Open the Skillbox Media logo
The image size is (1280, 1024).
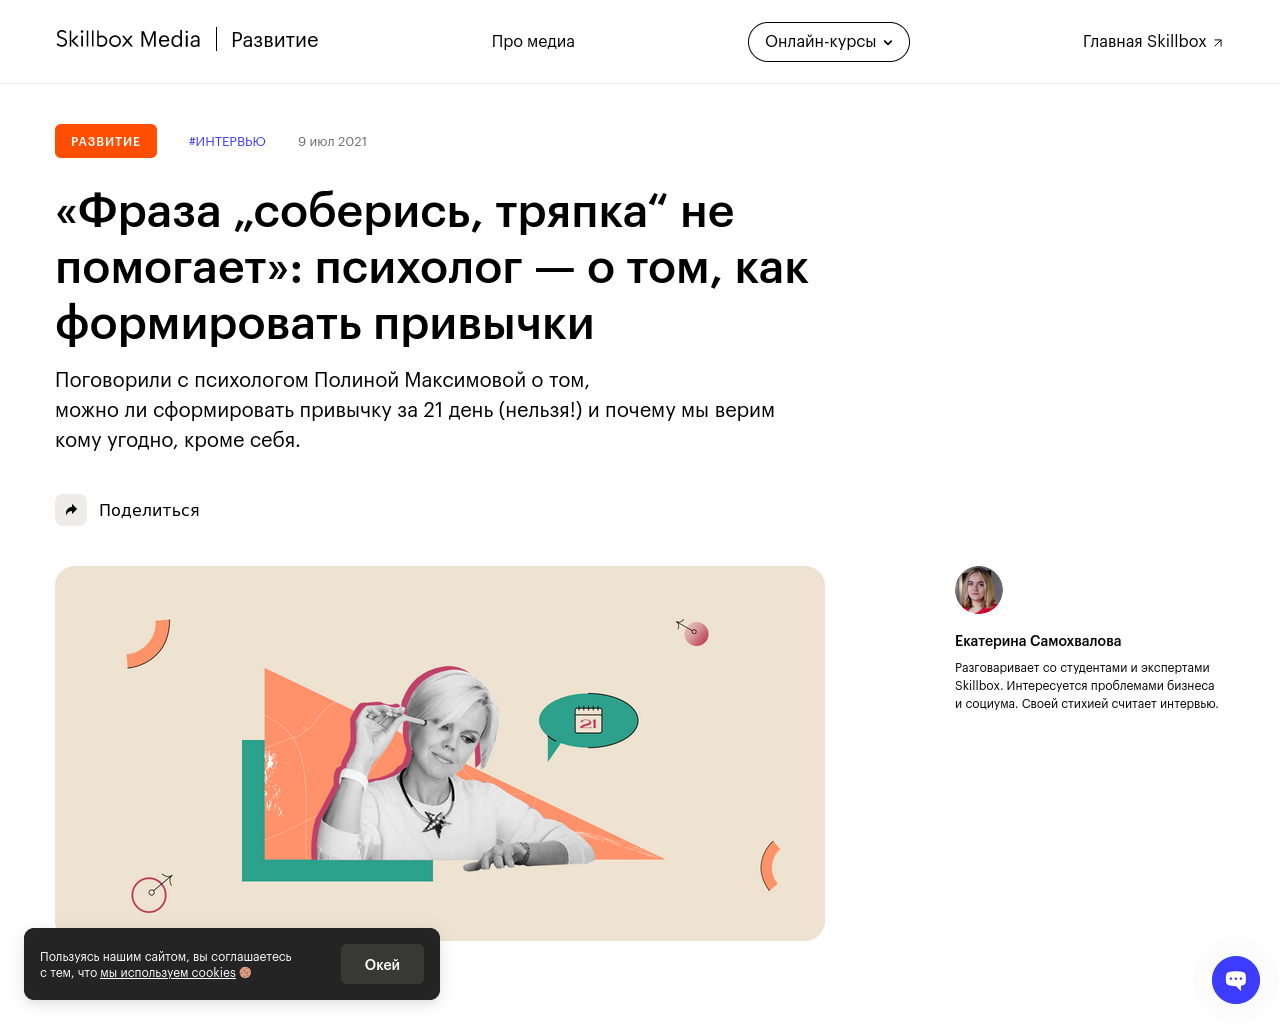coord(128,40)
